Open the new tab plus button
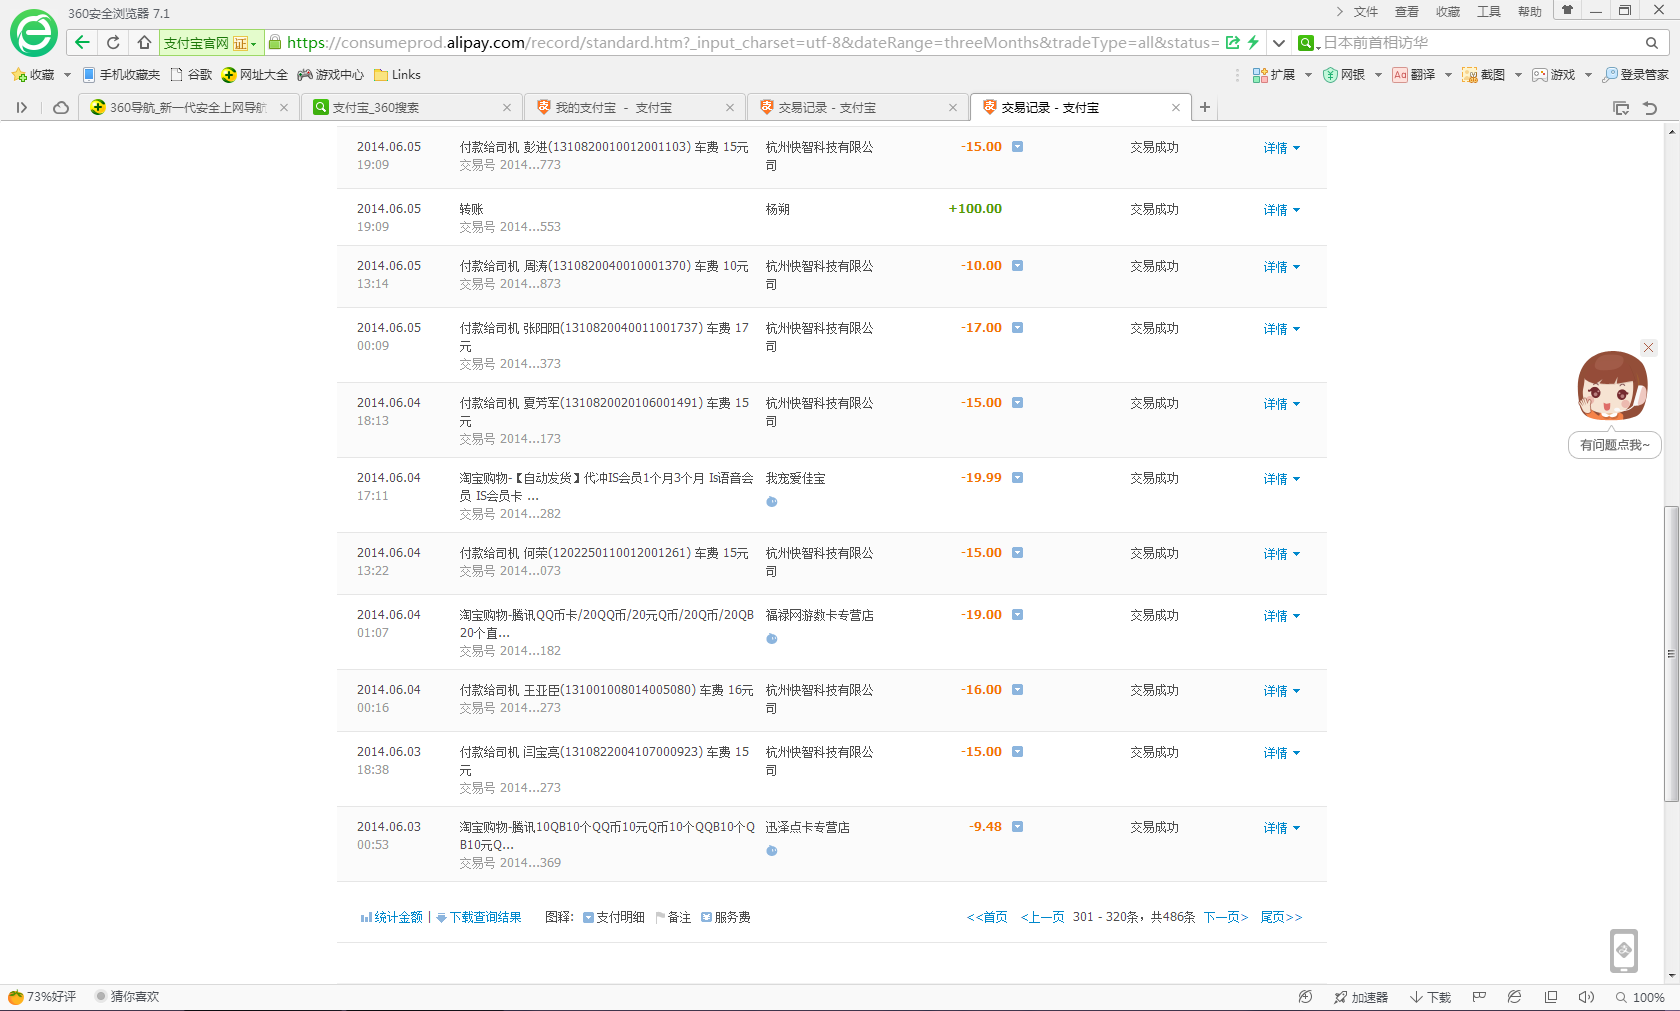This screenshot has height=1011, width=1680. [1205, 107]
